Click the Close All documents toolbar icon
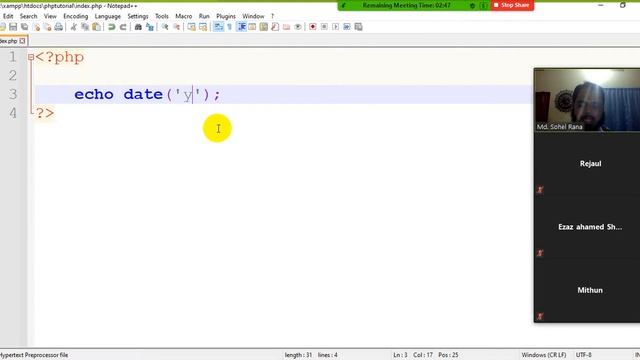This screenshot has width=640, height=360. 47,27
